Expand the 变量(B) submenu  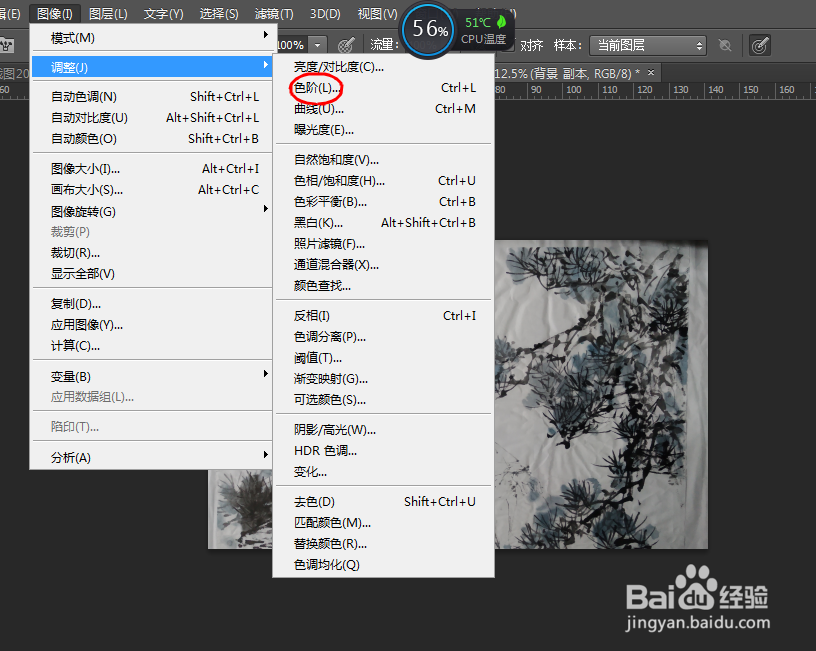click(x=152, y=376)
